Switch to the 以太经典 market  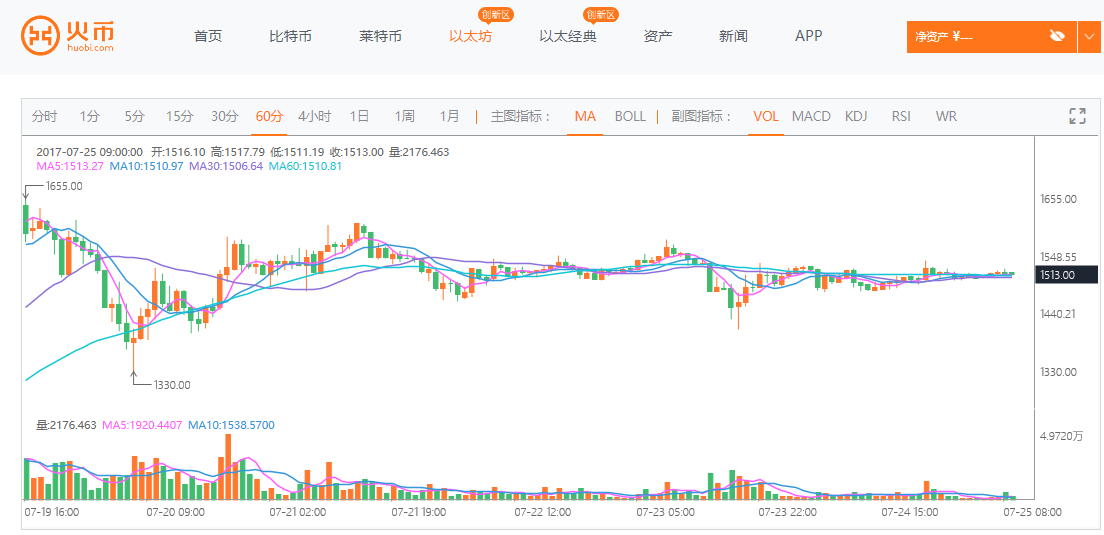coord(567,36)
